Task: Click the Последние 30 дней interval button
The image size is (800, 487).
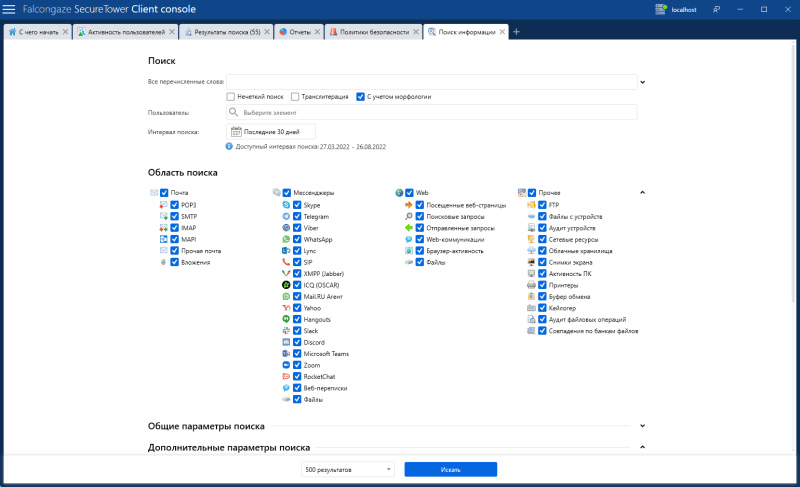Action: point(272,131)
